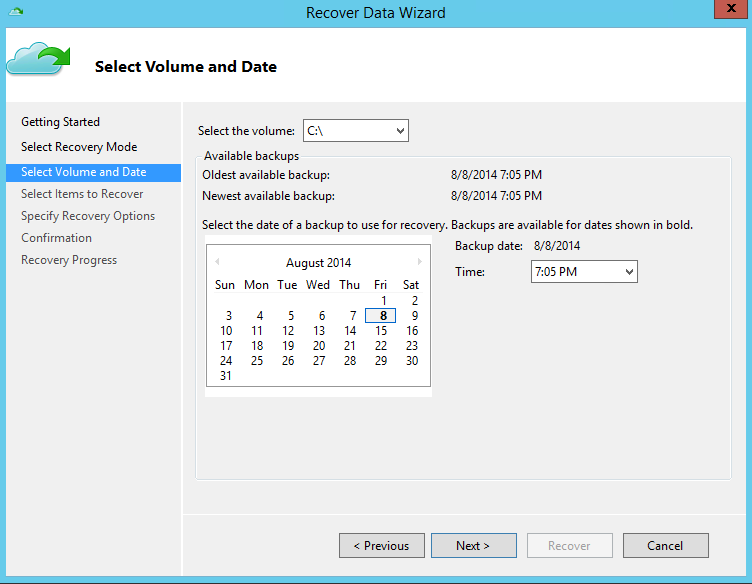752x584 pixels.
Task: Select August 26 in the calendar
Action: (288, 361)
